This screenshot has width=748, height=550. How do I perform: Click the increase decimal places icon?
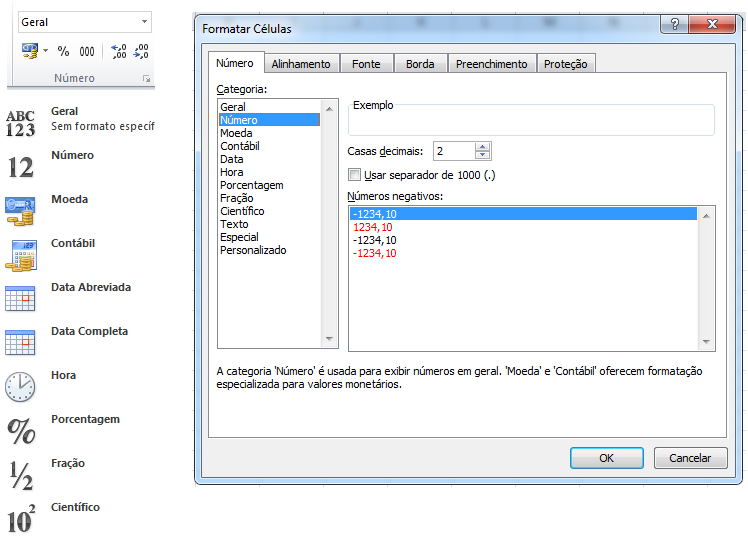[118, 51]
